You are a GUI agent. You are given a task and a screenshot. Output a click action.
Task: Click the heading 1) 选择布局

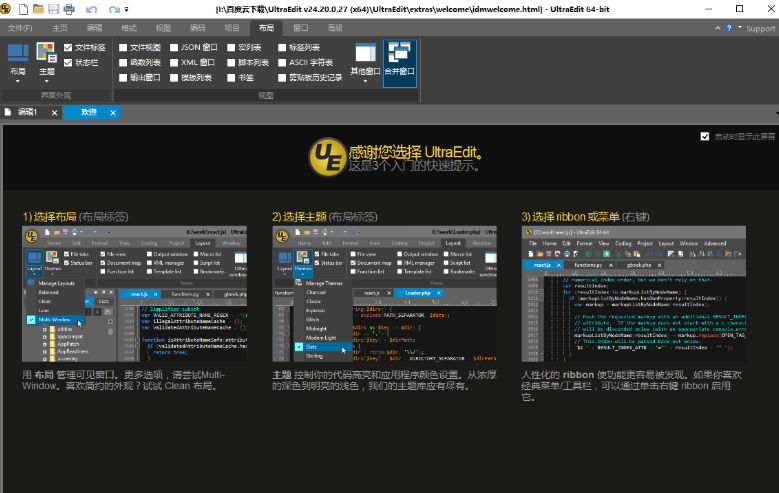(x=50, y=217)
